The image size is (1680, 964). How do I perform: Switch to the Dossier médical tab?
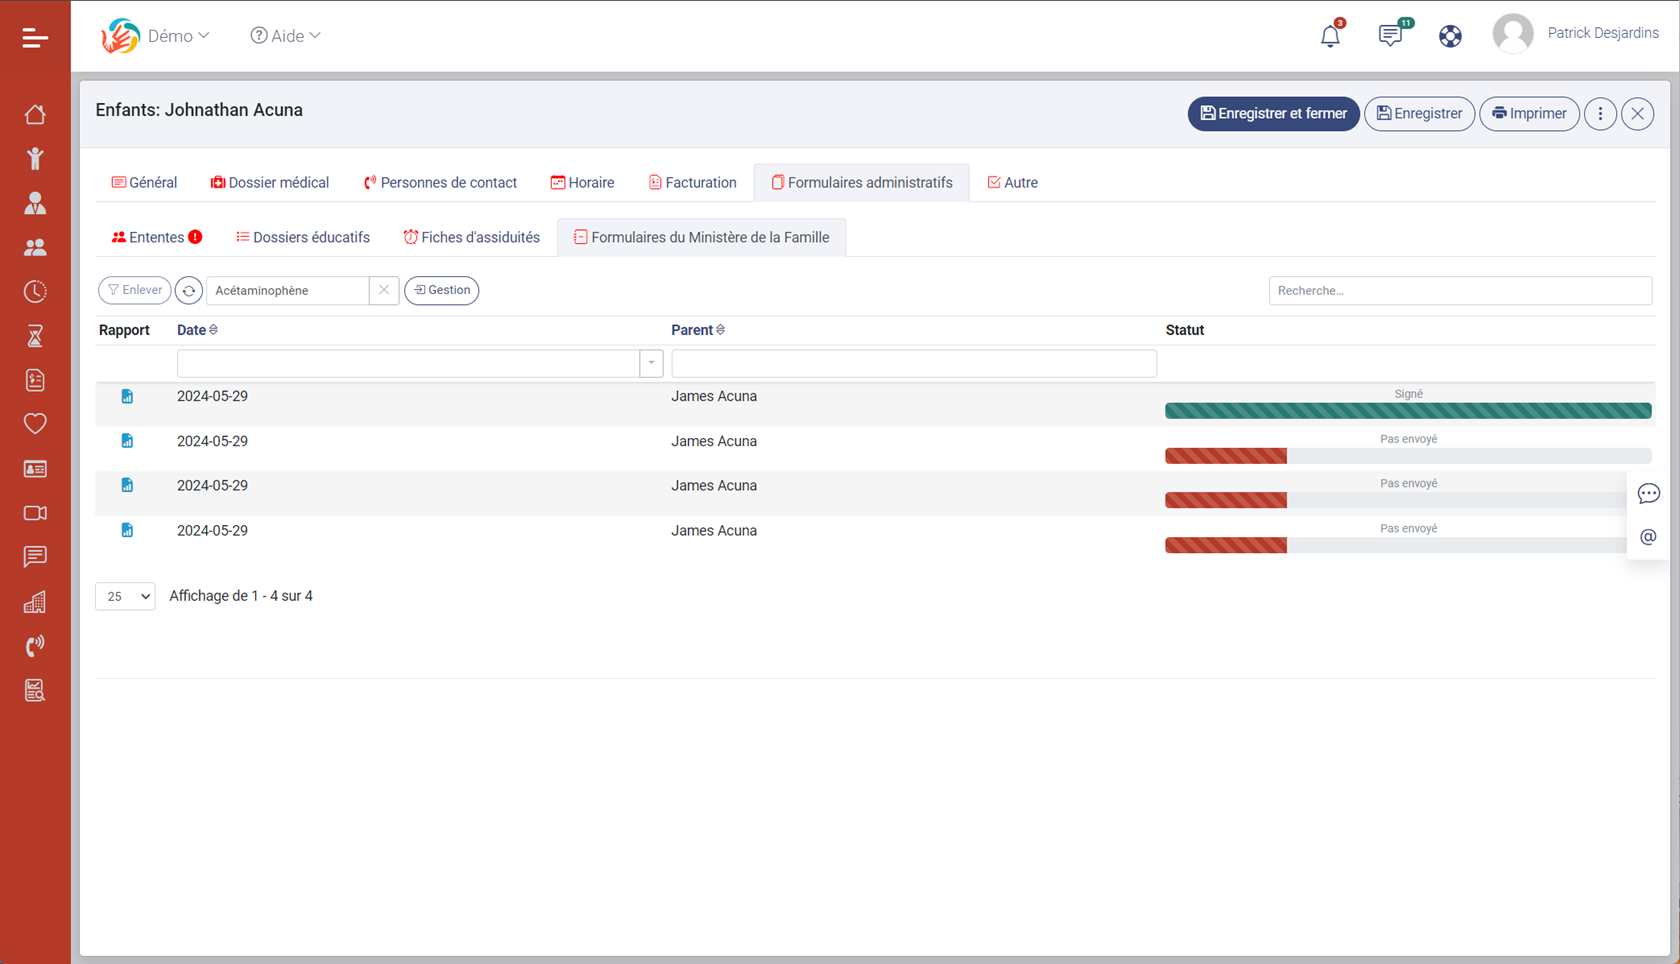click(x=269, y=183)
